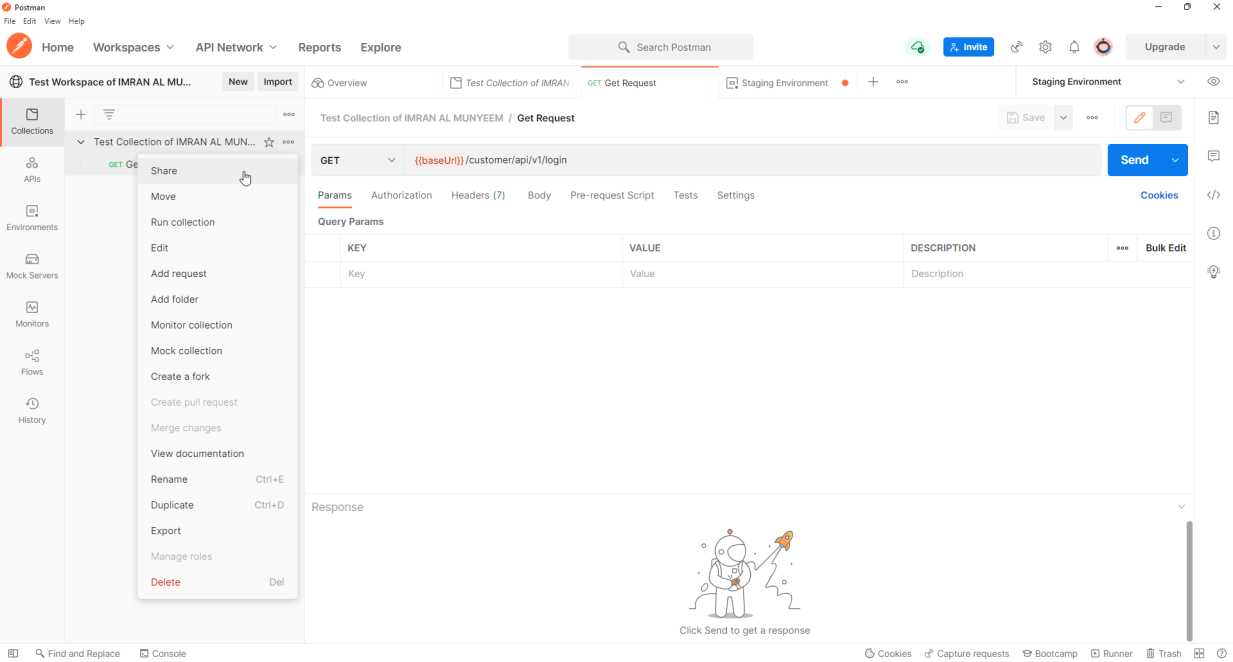The height and width of the screenshot is (662, 1233).
Task: Open the Upgrade dropdown arrow
Action: pos(1216,47)
